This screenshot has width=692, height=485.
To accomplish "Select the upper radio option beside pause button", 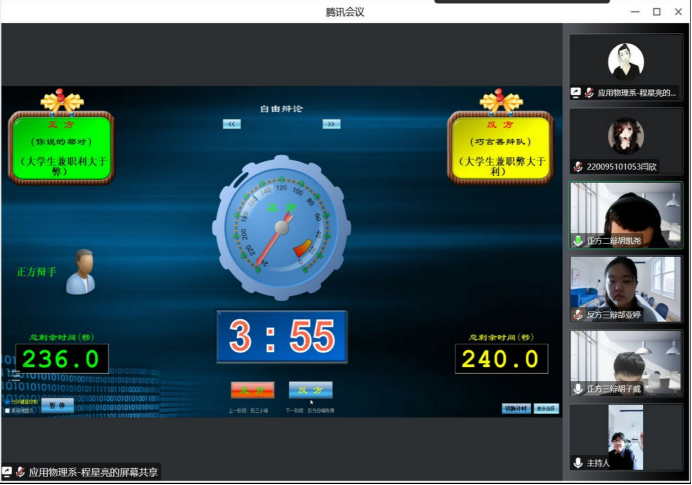I will pos(8,402).
